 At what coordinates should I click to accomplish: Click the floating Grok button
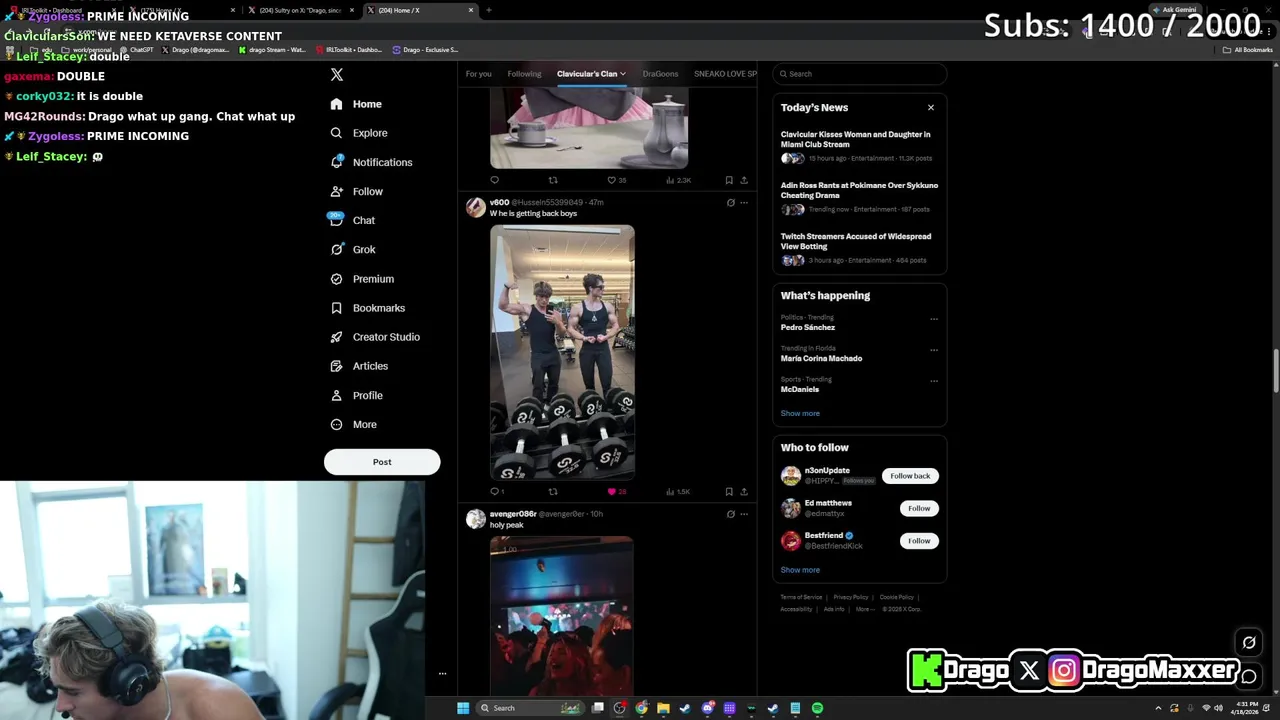[1249, 643]
